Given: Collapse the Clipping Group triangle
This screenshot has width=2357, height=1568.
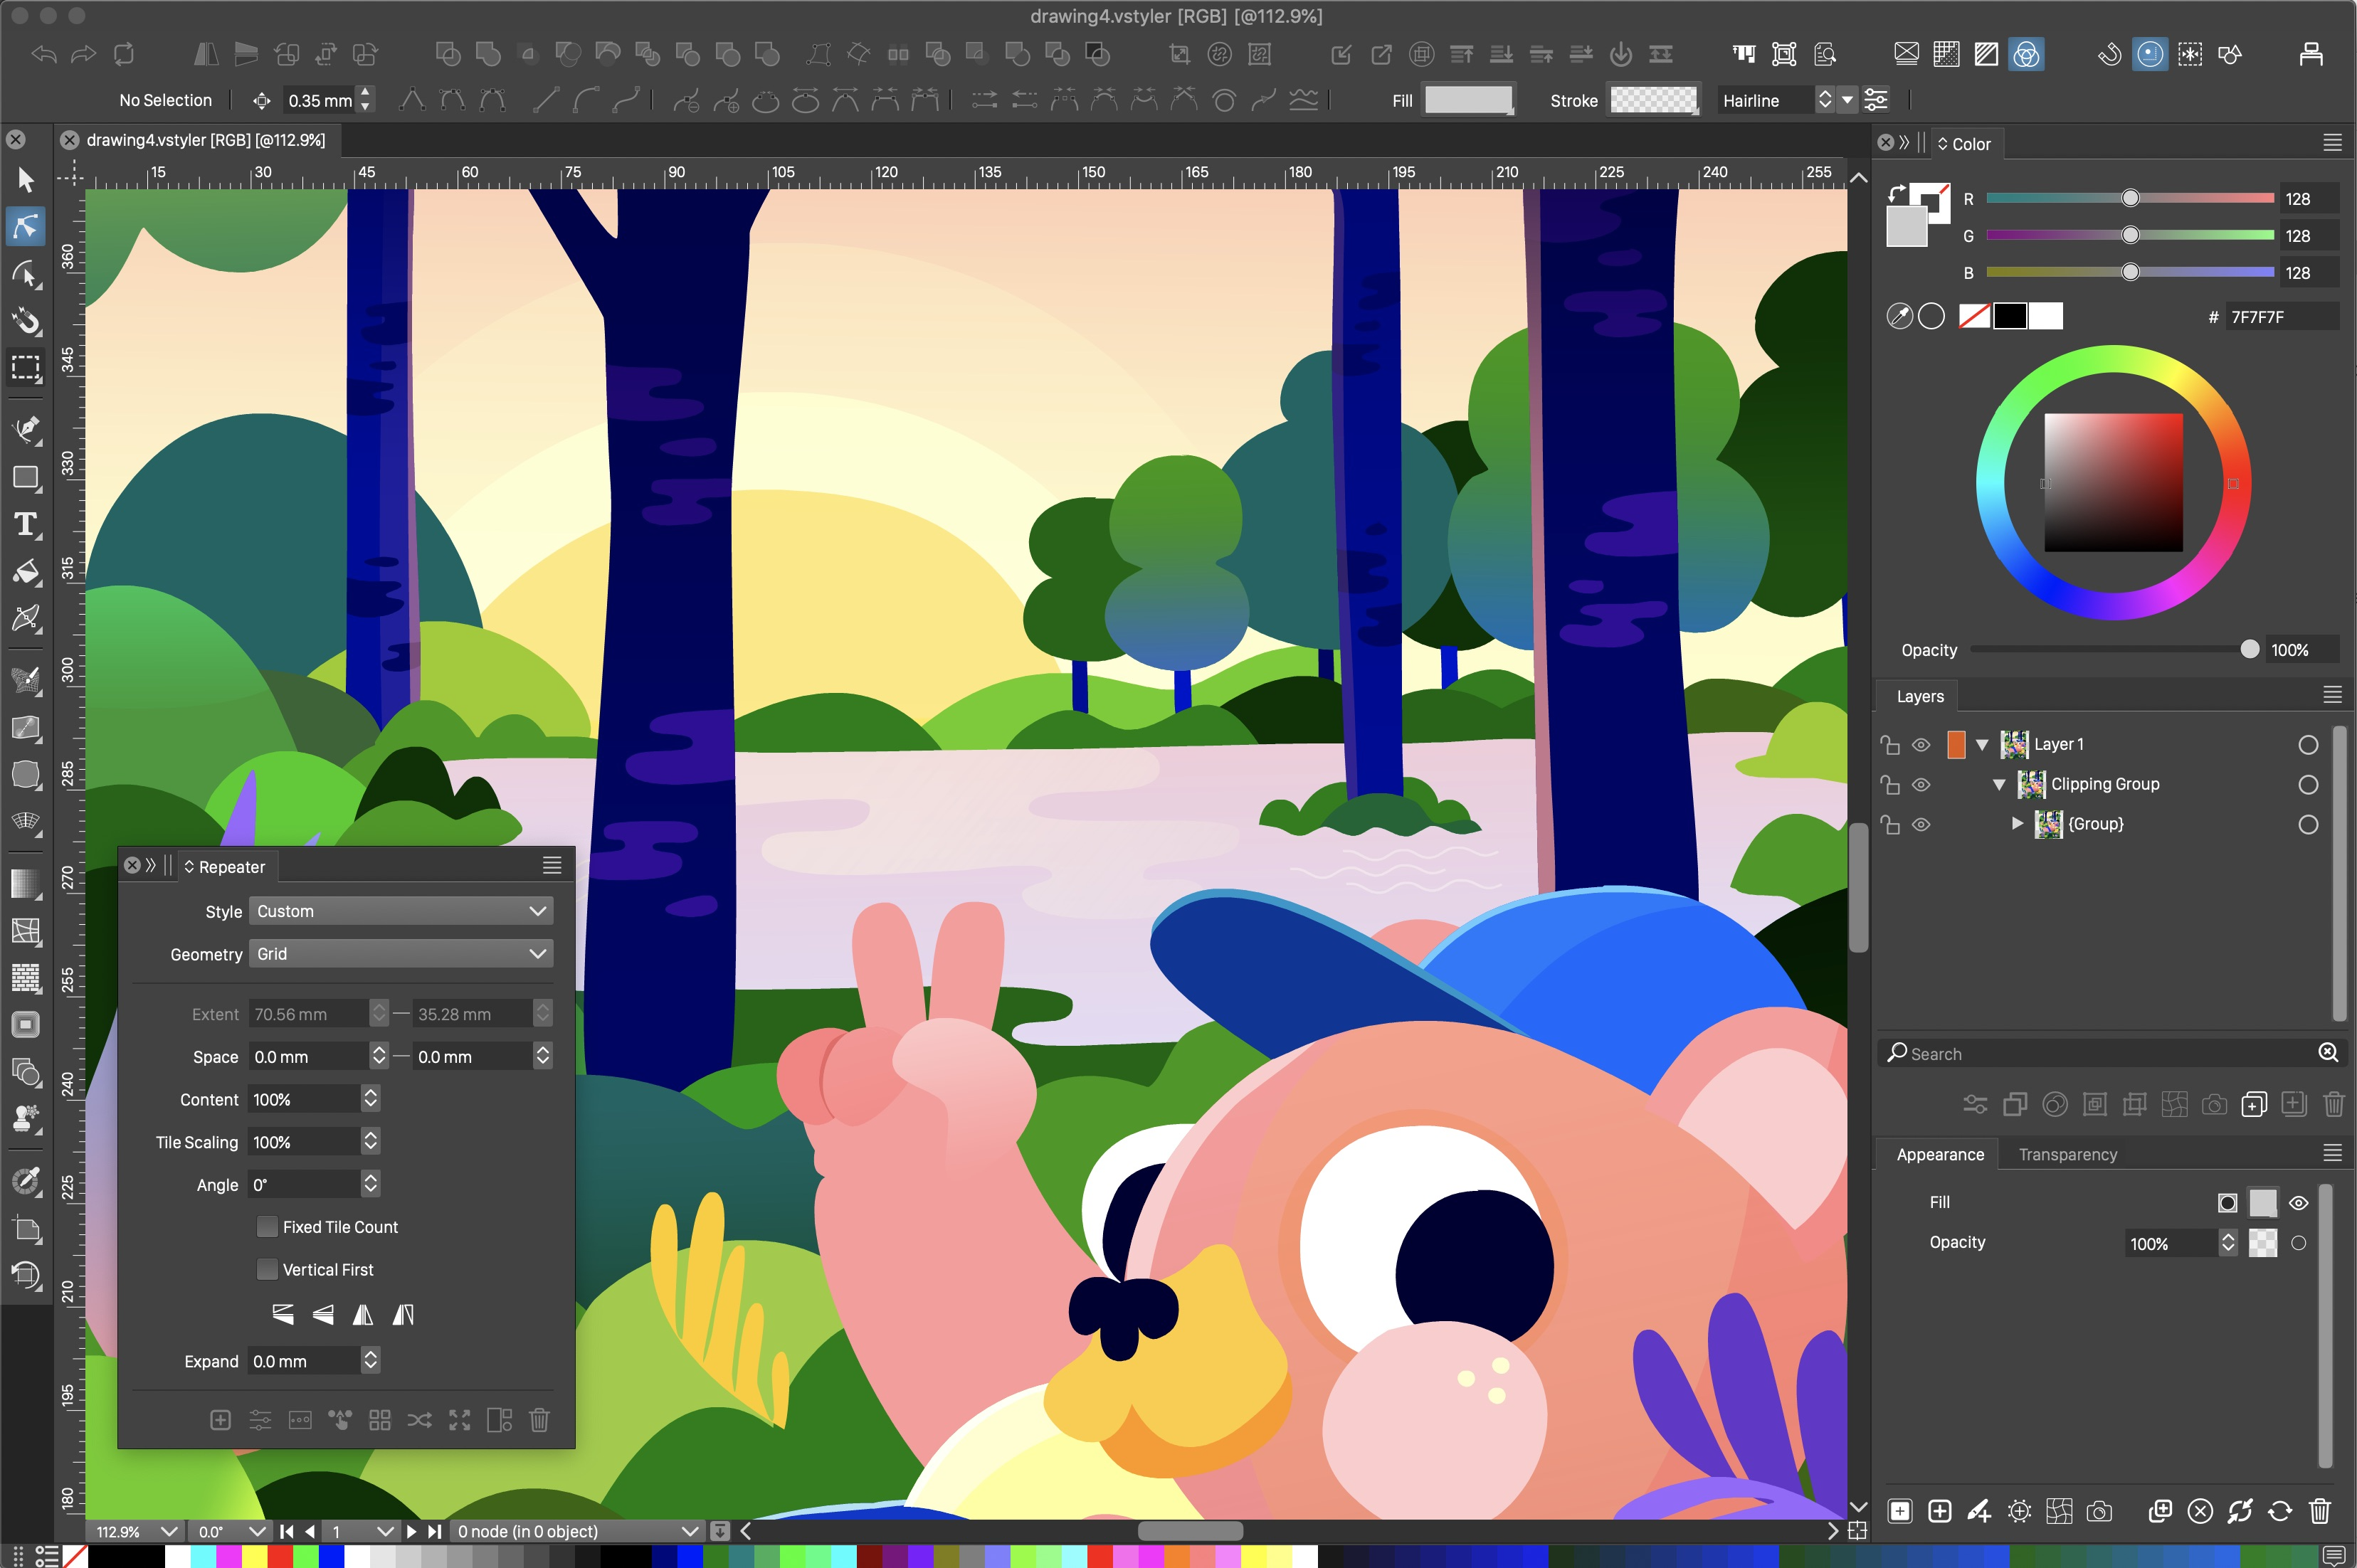Looking at the screenshot, I should click(1999, 784).
